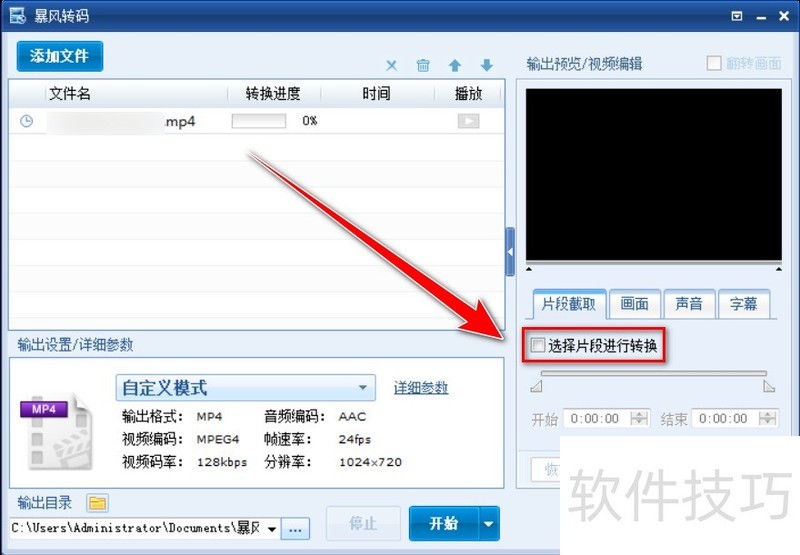The height and width of the screenshot is (555, 800).
Task: Open the dropdown arrow beside 开始
Action: (489, 523)
